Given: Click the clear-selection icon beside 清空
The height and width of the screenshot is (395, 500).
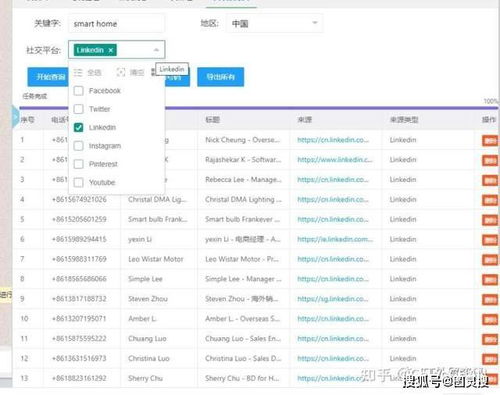Looking at the screenshot, I should click(x=120, y=72).
